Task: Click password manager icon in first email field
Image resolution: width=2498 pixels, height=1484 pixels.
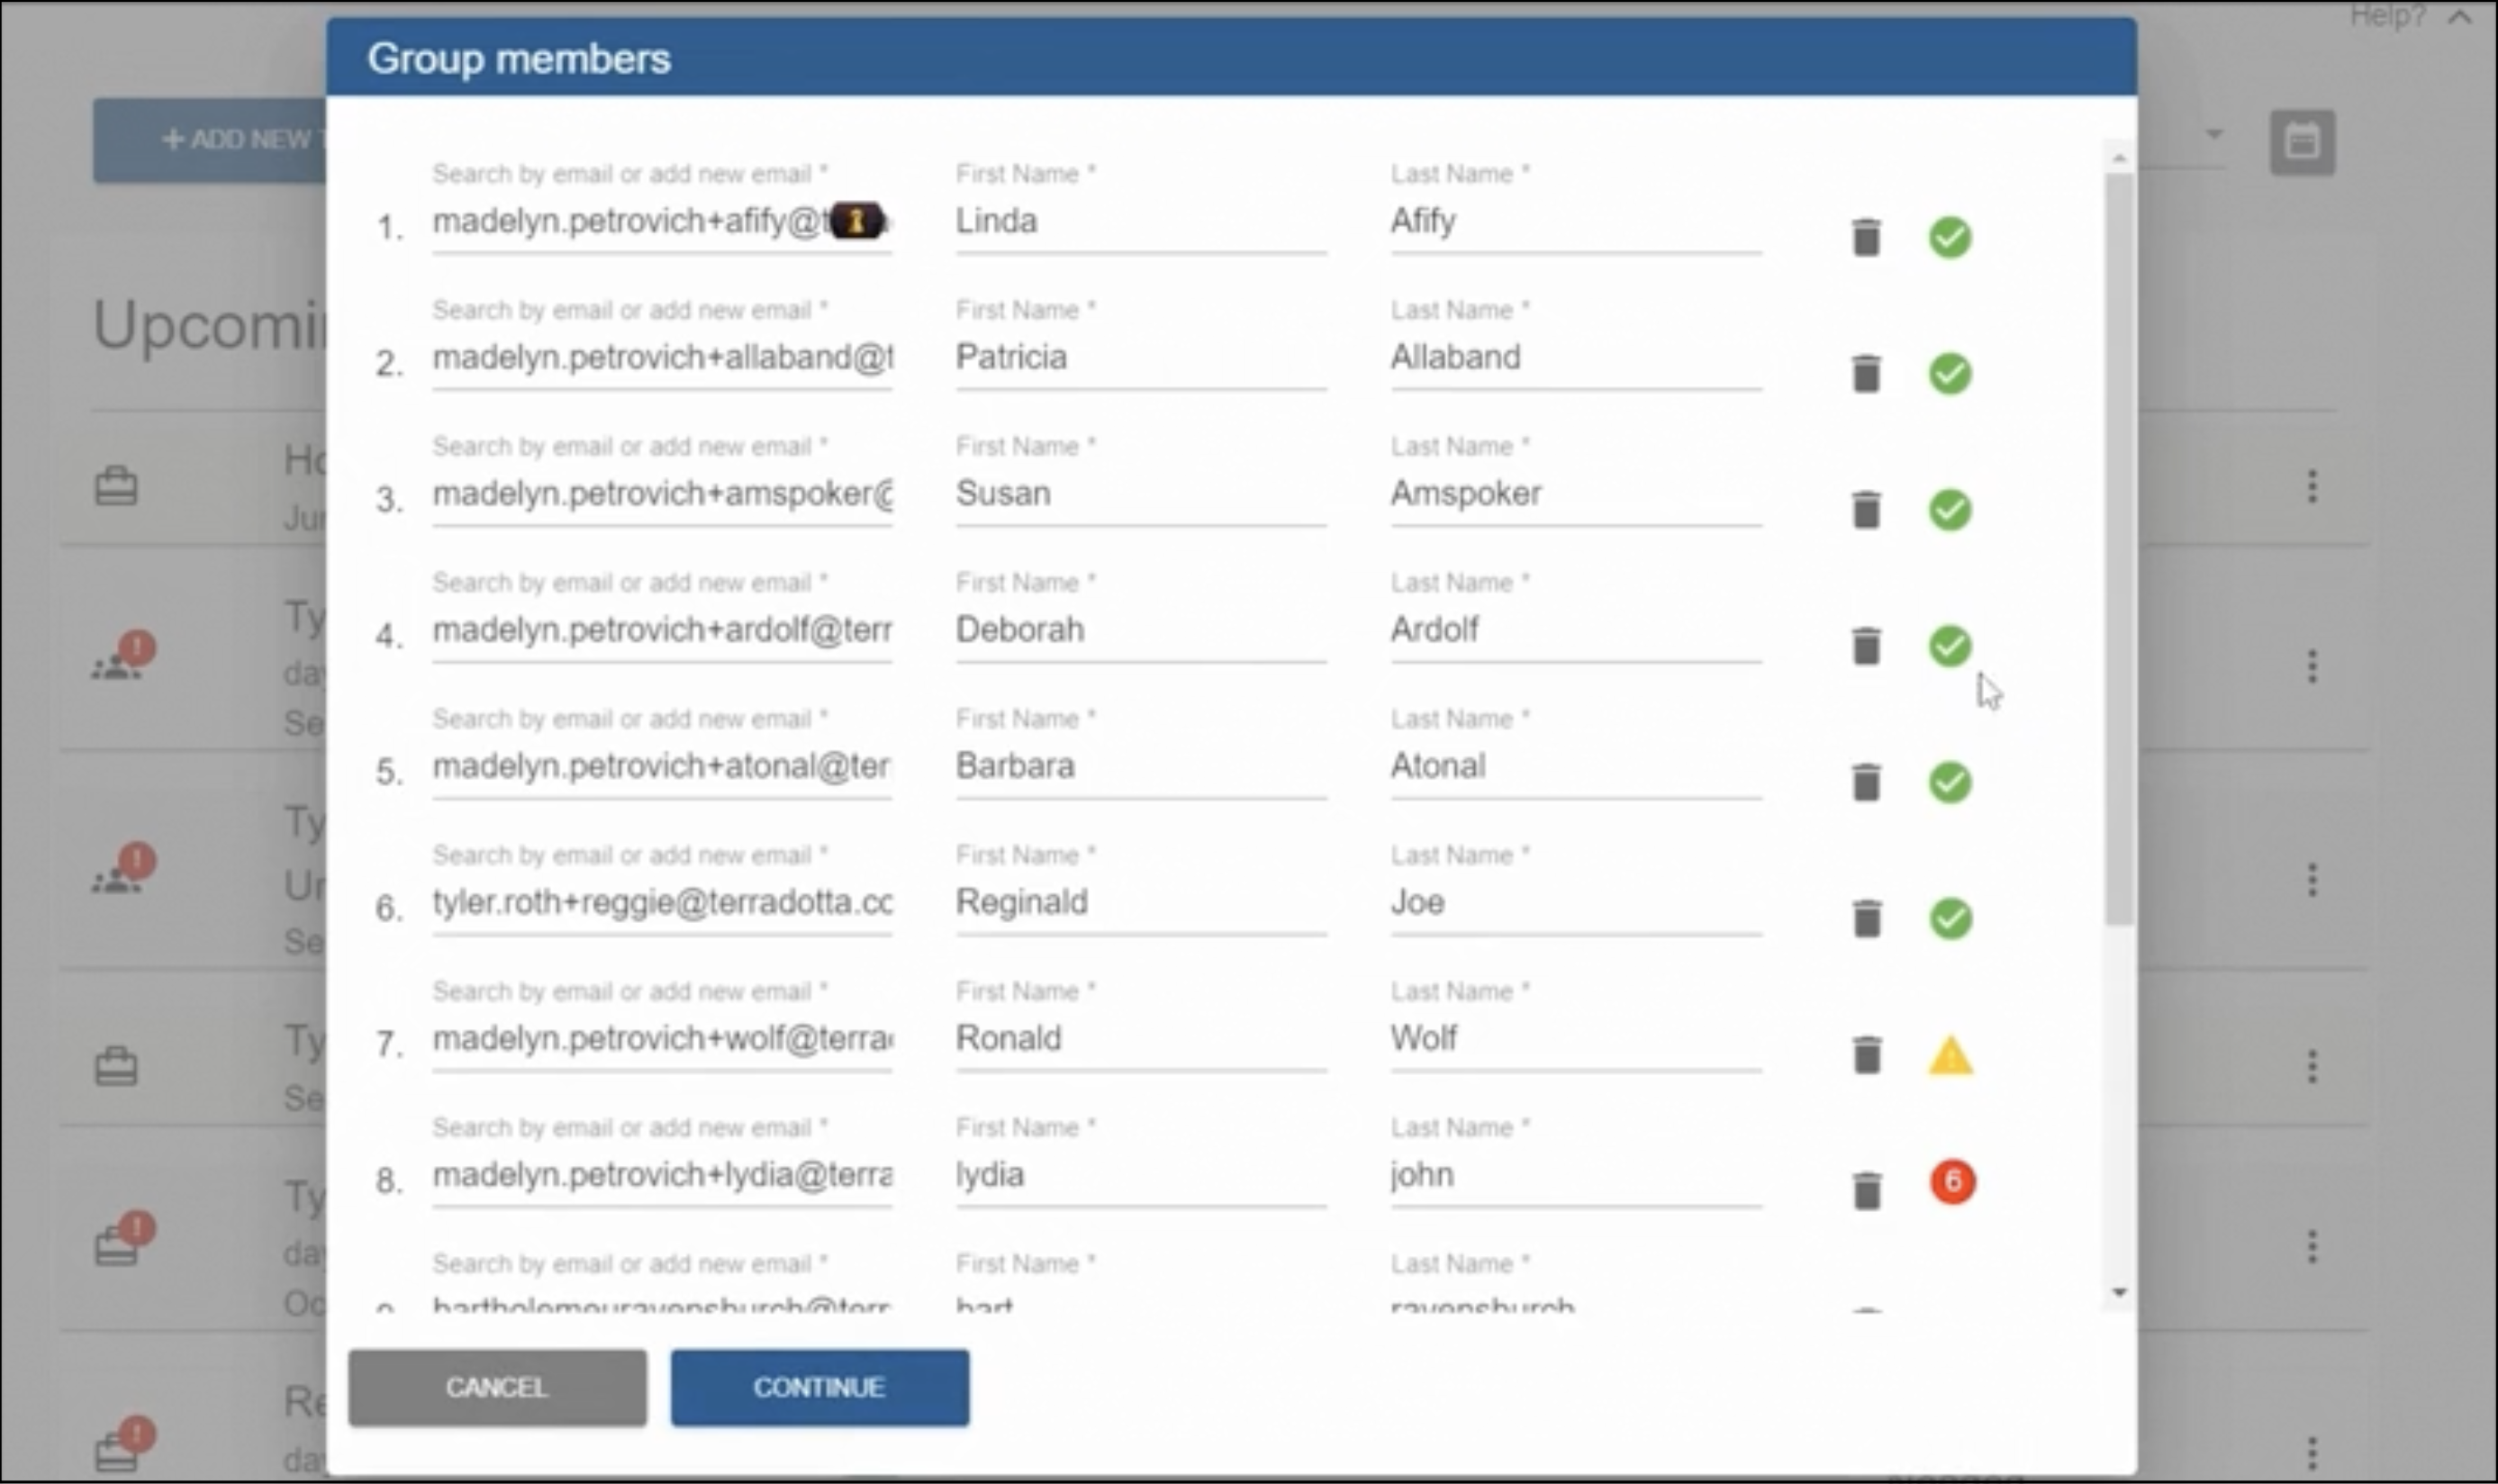Action: [856, 221]
